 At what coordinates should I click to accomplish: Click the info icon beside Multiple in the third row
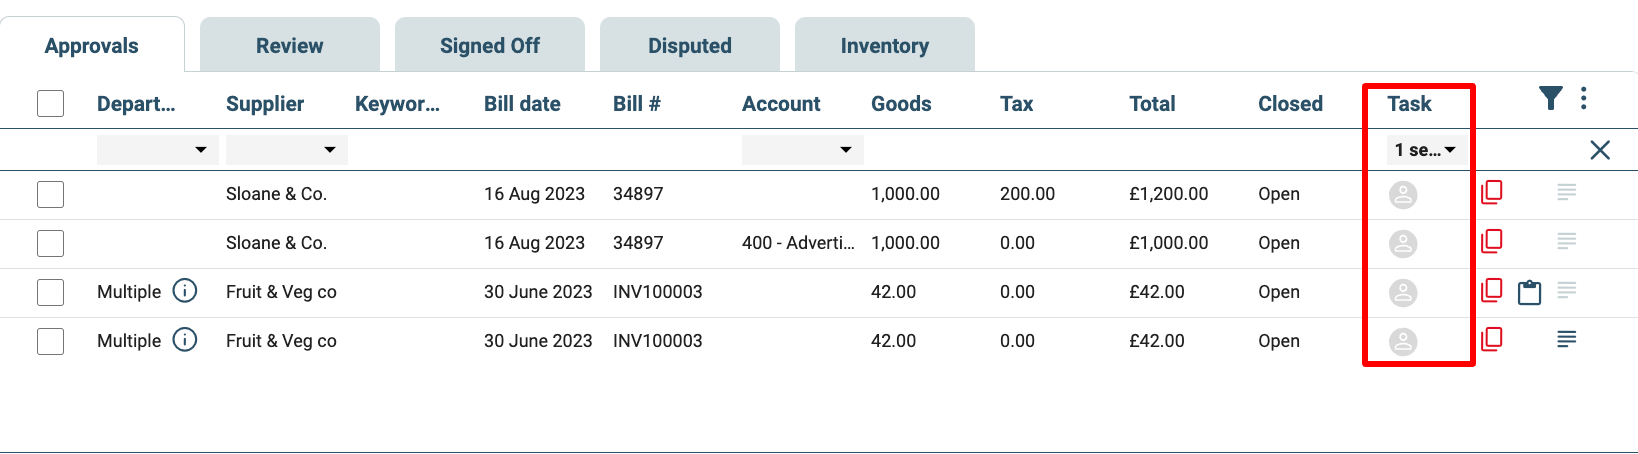click(x=185, y=291)
